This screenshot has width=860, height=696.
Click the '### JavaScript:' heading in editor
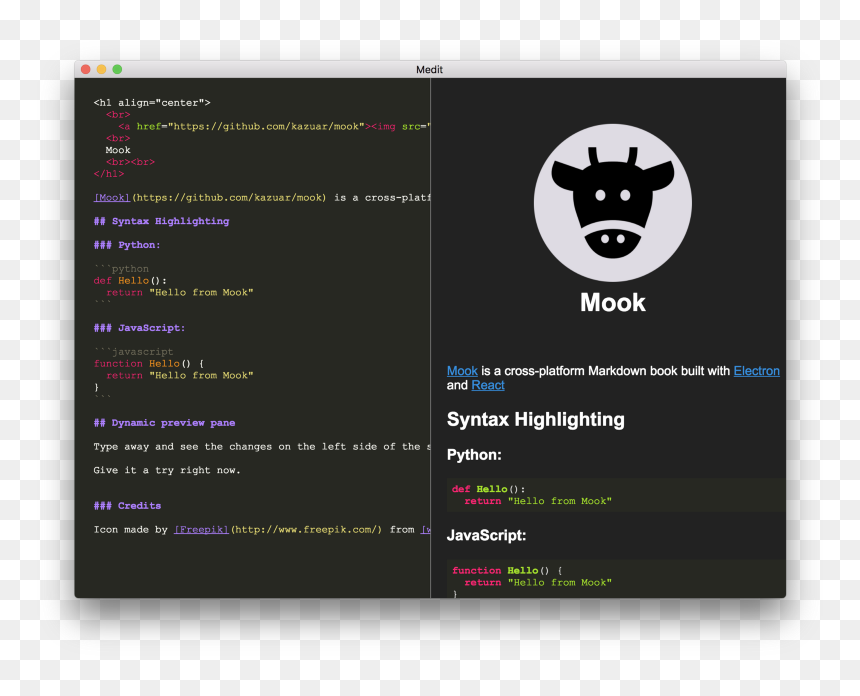click(139, 328)
